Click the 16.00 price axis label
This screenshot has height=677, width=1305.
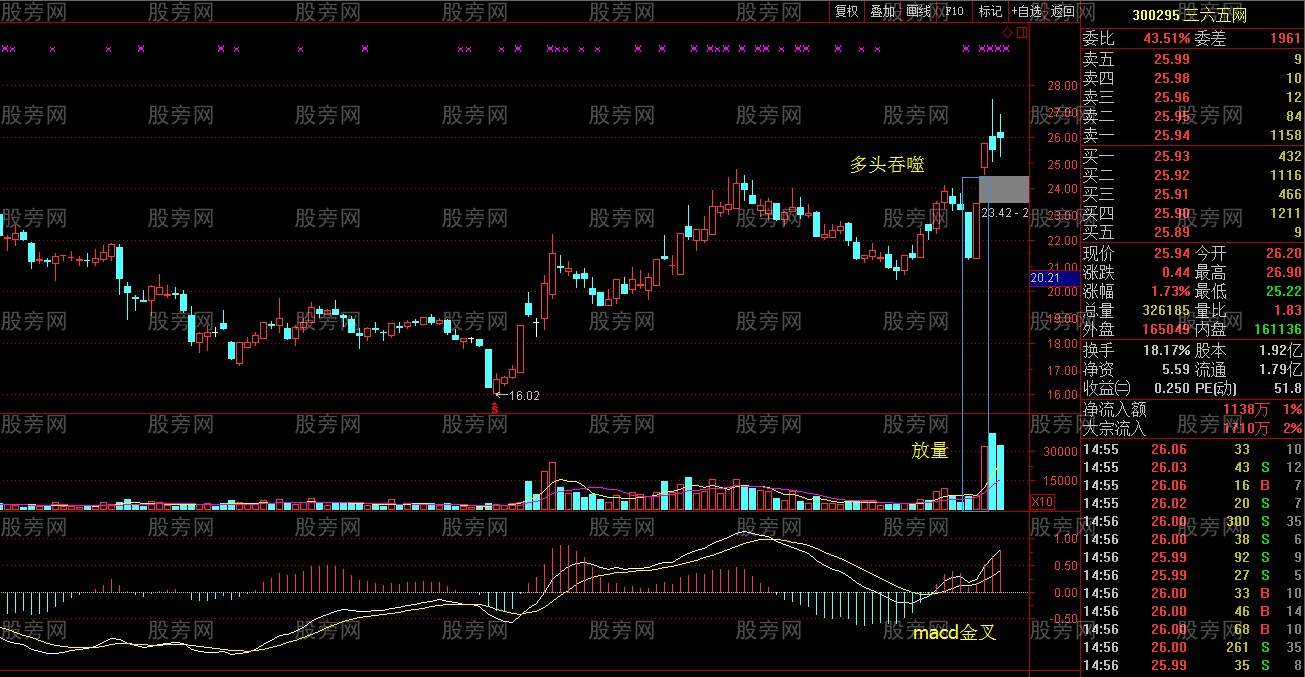pos(1060,395)
